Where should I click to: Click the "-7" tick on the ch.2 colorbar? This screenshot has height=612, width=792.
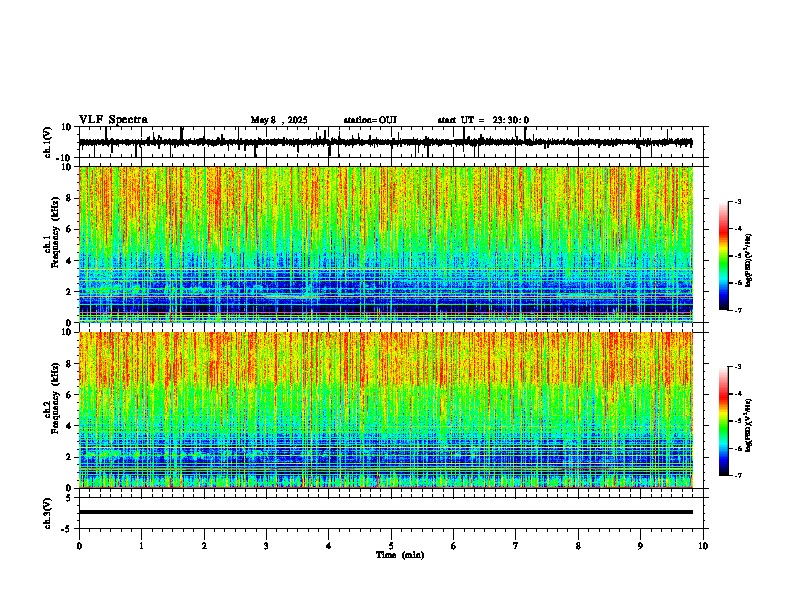pos(738,476)
